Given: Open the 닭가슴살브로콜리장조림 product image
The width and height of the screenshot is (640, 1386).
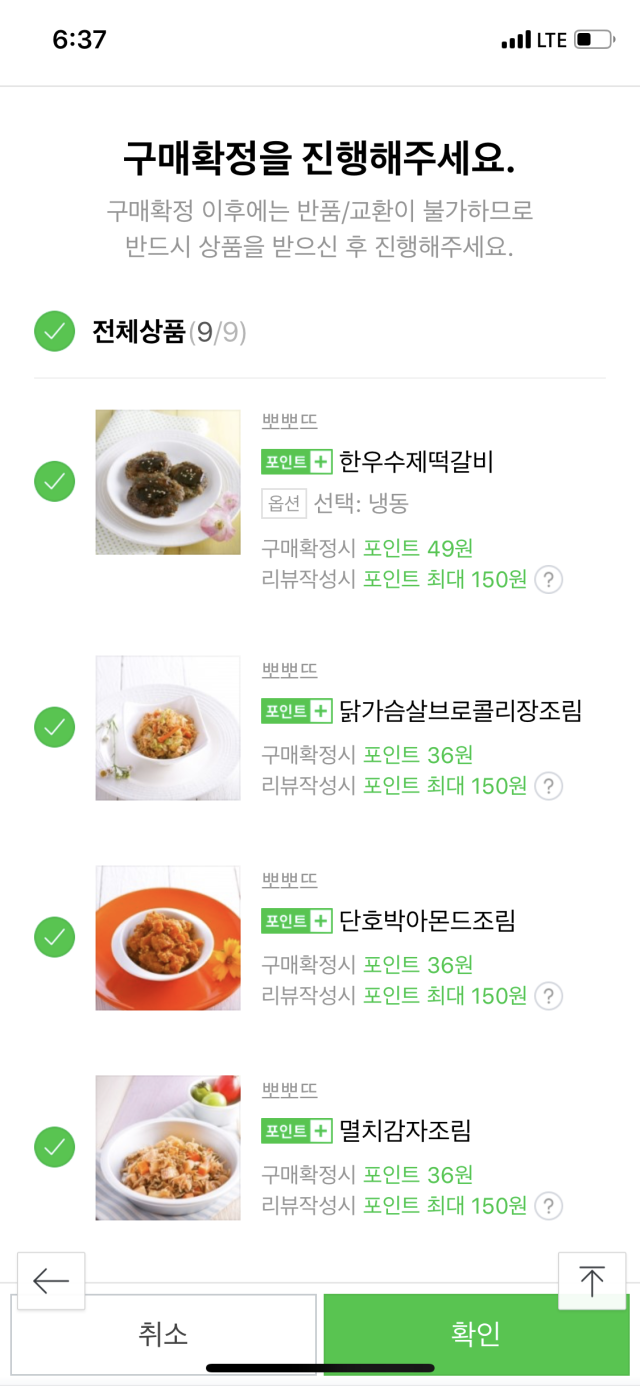Looking at the screenshot, I should tap(168, 728).
